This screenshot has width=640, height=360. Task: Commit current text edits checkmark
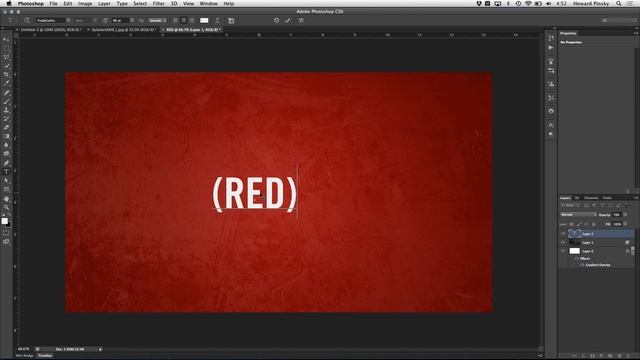[x=288, y=20]
